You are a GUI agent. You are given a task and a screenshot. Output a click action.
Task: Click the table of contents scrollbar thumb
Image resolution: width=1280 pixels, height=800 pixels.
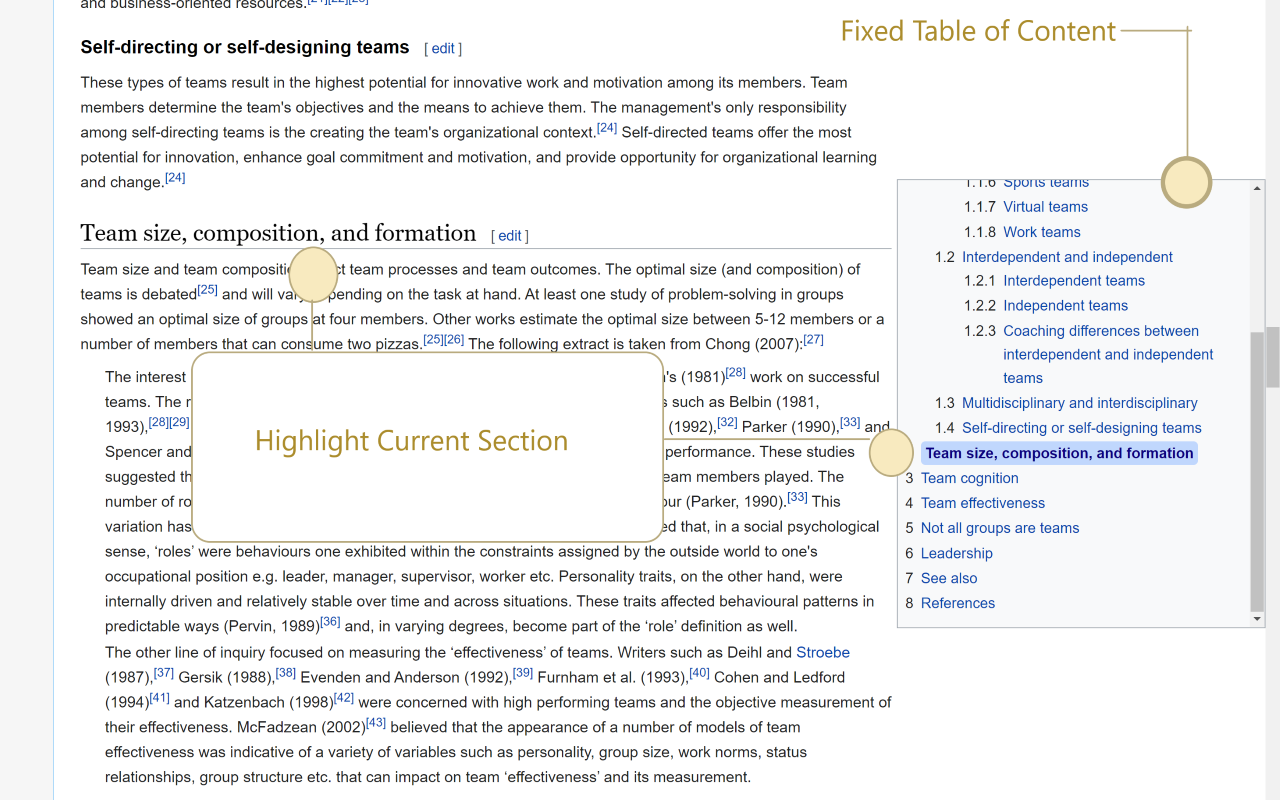(x=1258, y=471)
